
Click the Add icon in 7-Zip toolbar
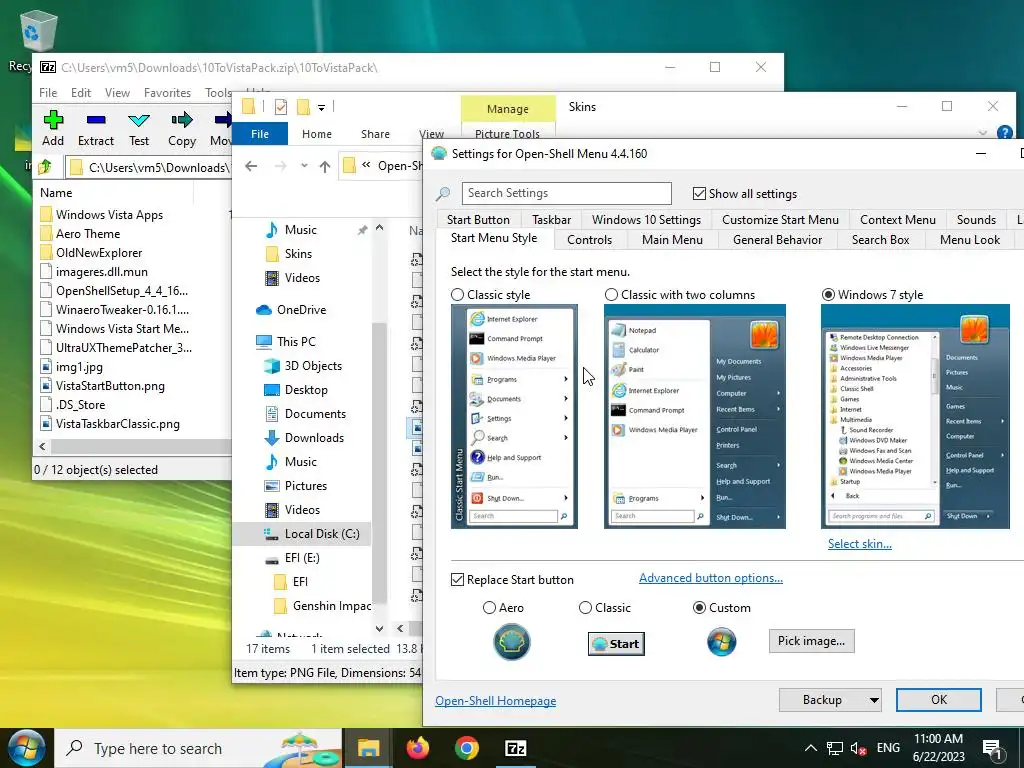pos(53,120)
